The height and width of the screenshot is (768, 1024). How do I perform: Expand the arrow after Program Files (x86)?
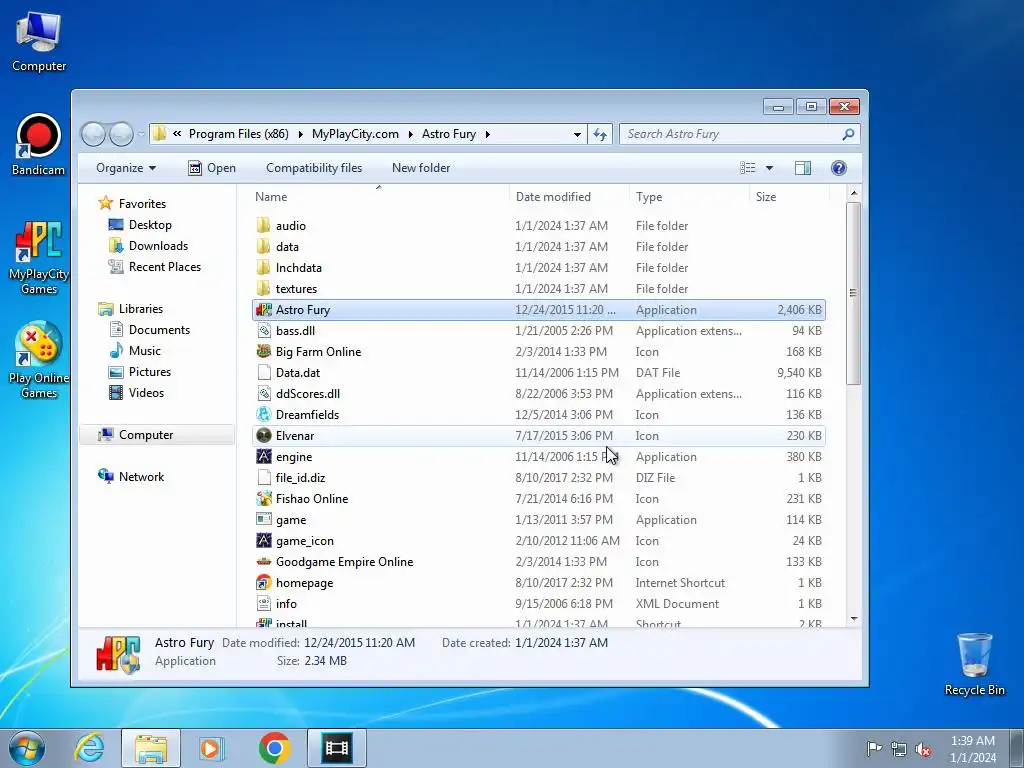(300, 135)
